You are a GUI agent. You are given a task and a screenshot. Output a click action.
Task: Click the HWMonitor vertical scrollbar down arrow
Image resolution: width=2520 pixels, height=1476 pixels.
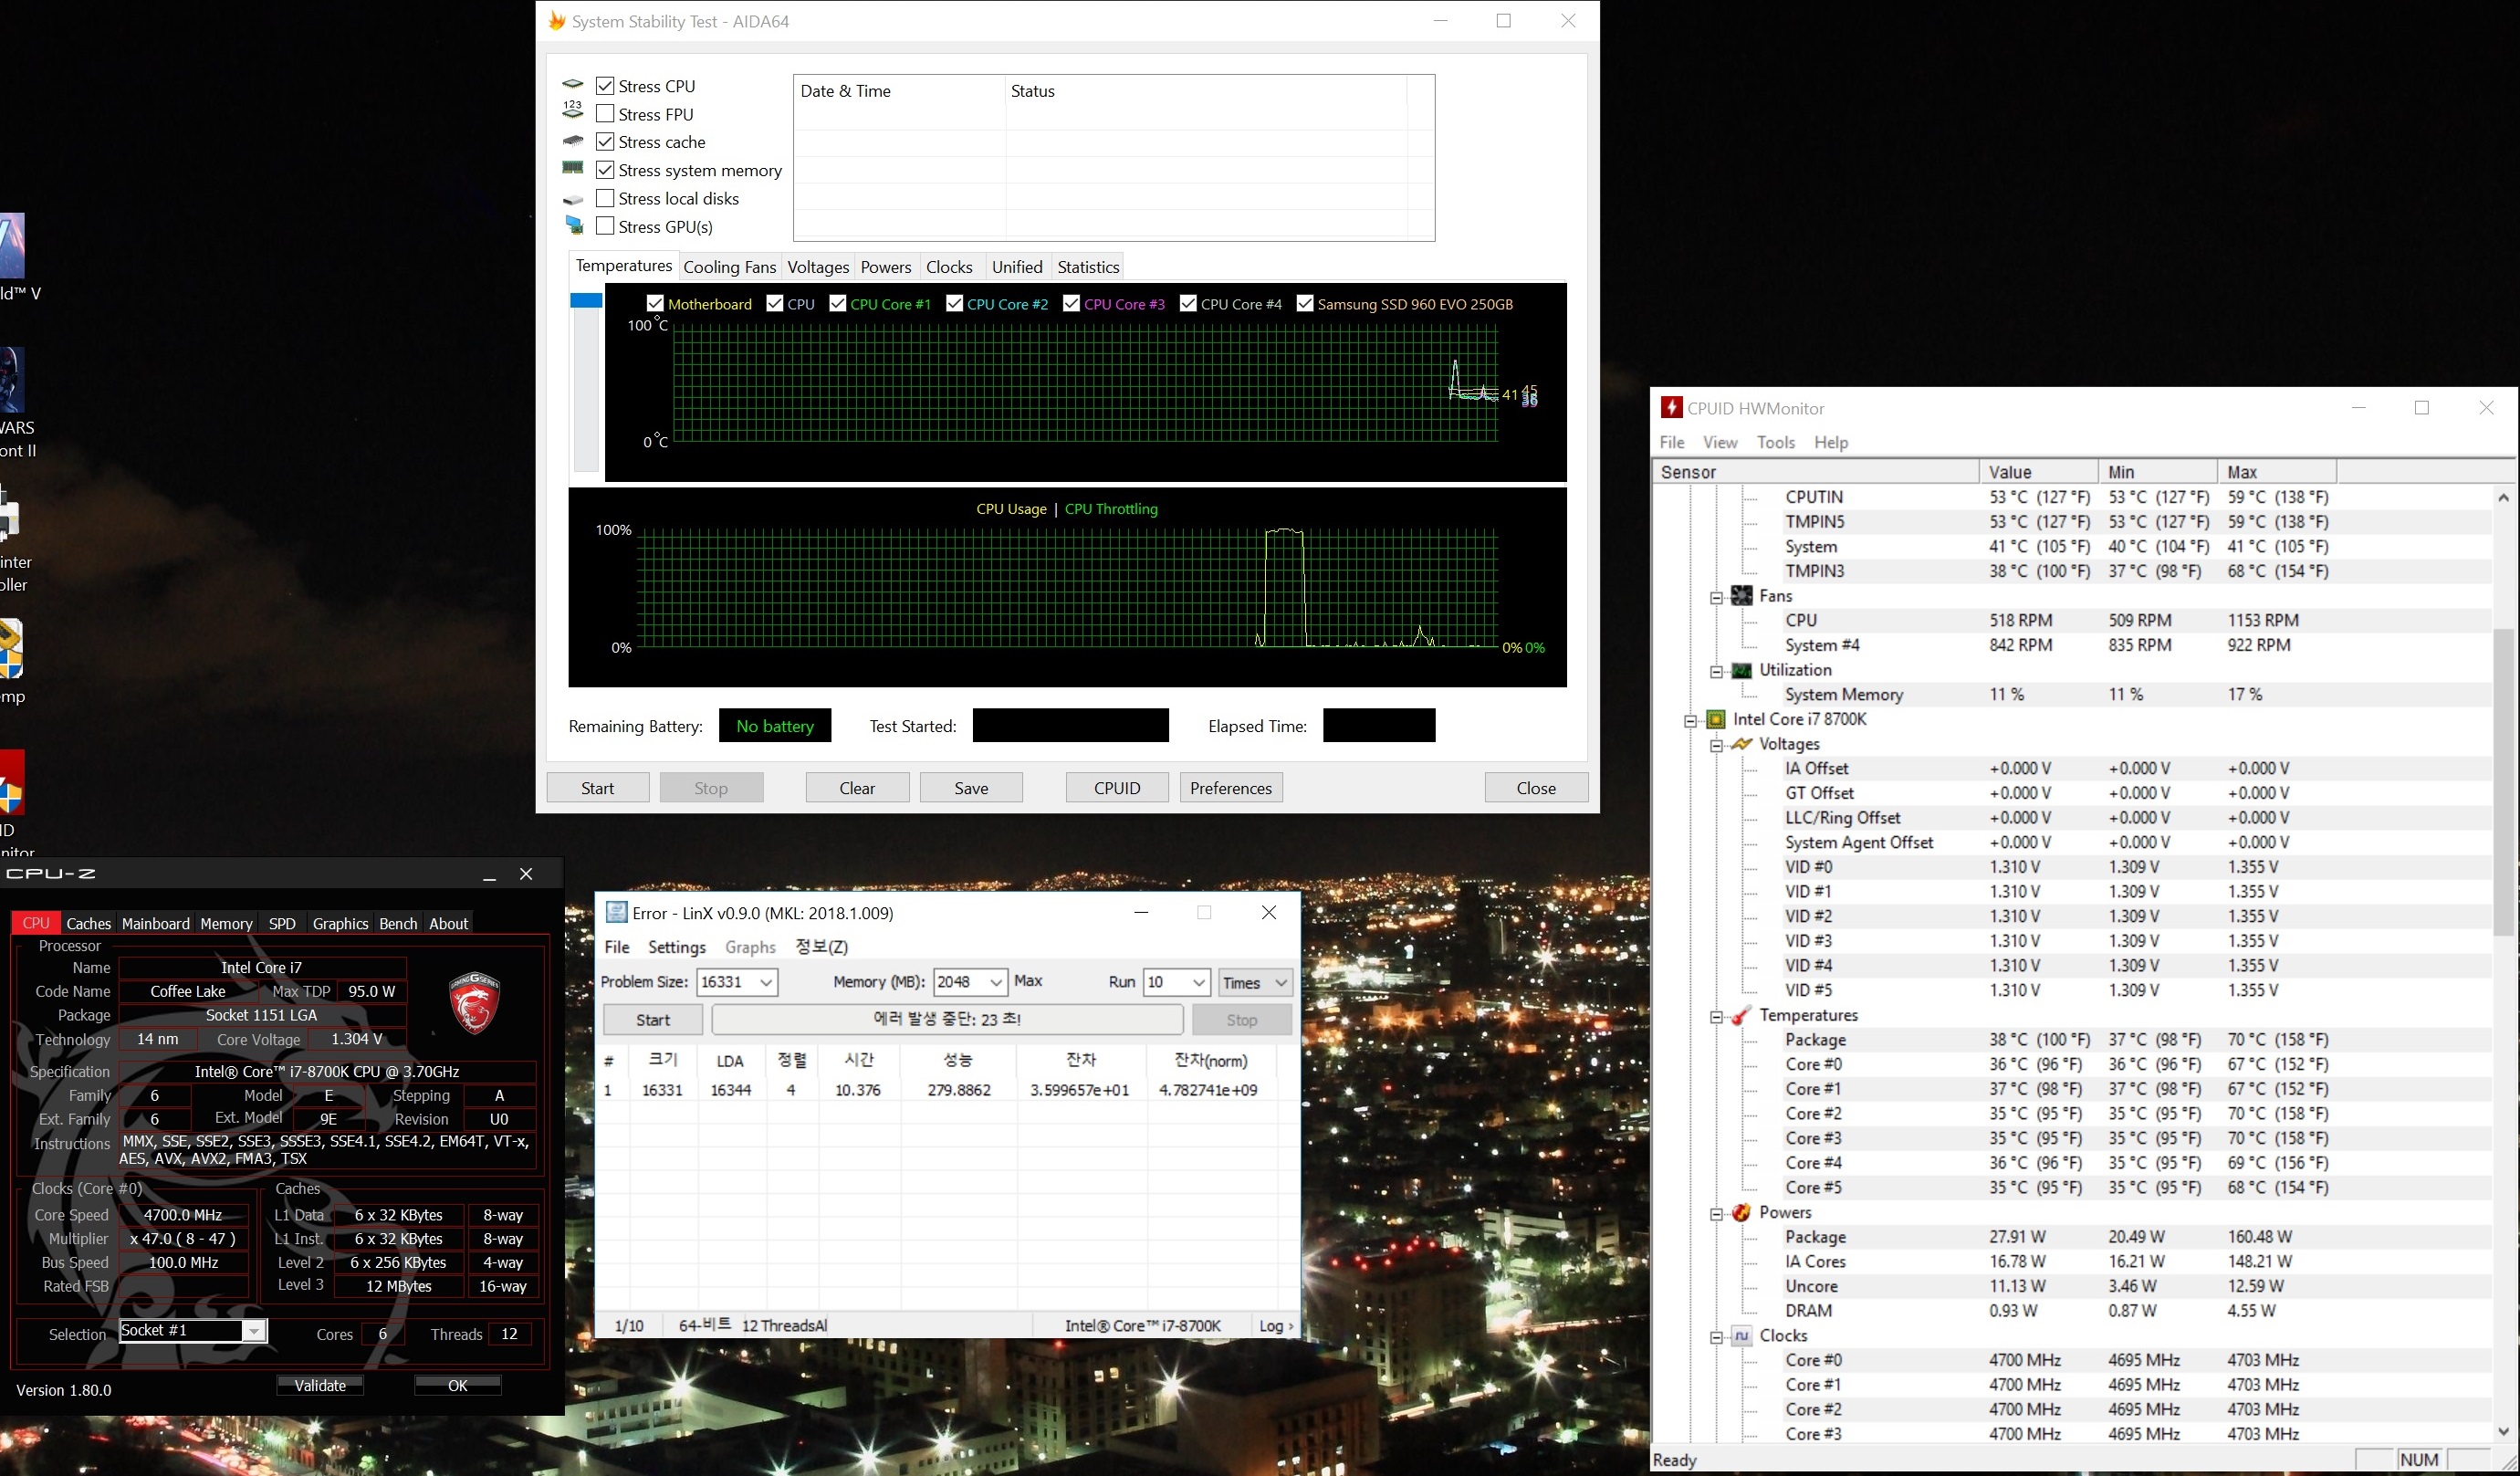[2503, 1431]
